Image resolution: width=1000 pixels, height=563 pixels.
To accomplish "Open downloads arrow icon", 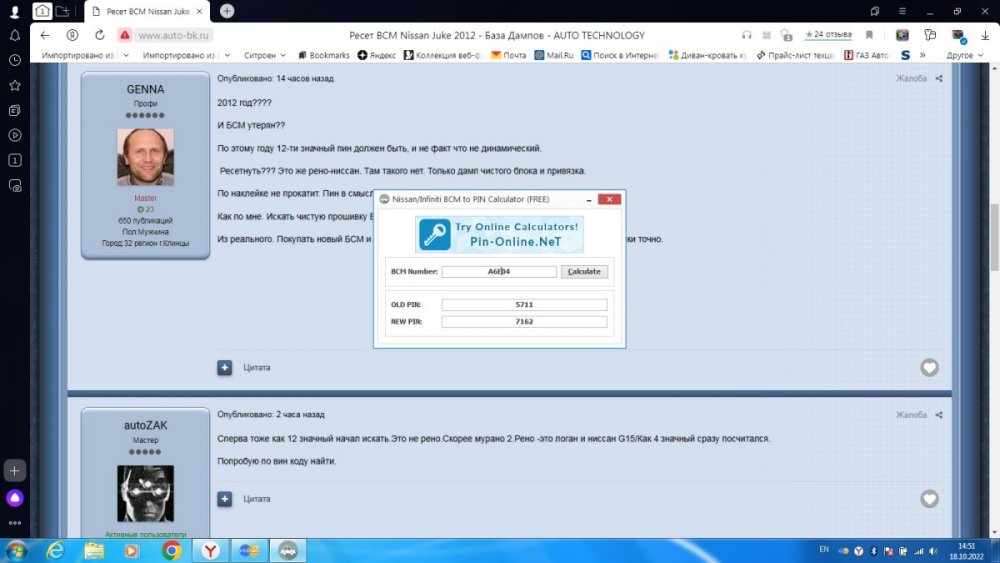I will click(985, 35).
